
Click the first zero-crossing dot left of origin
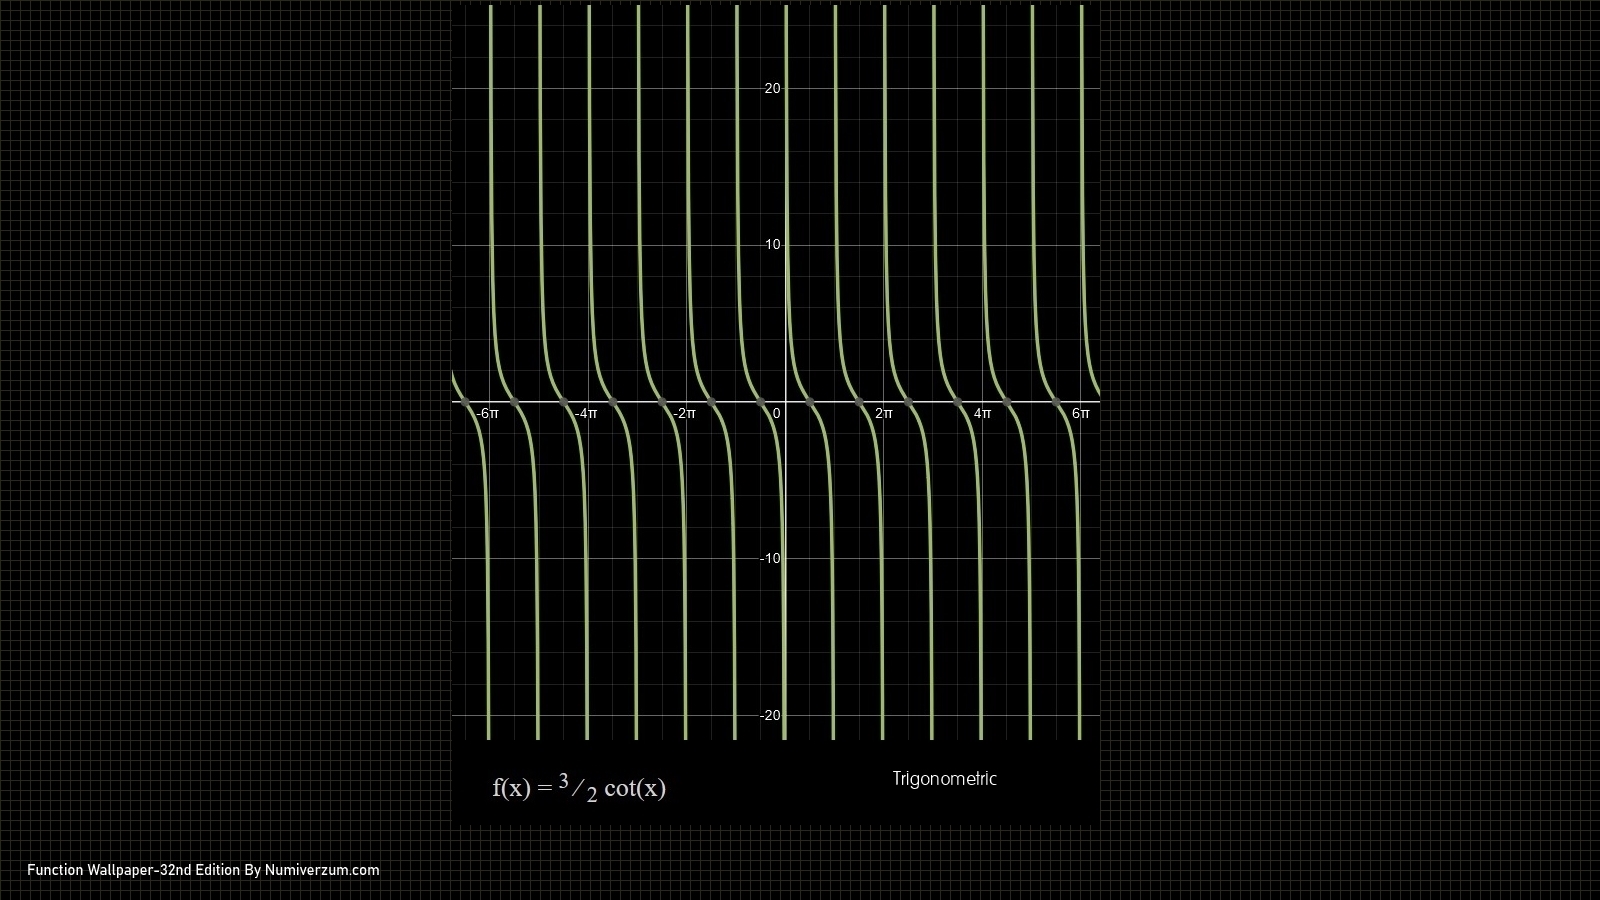click(x=761, y=402)
